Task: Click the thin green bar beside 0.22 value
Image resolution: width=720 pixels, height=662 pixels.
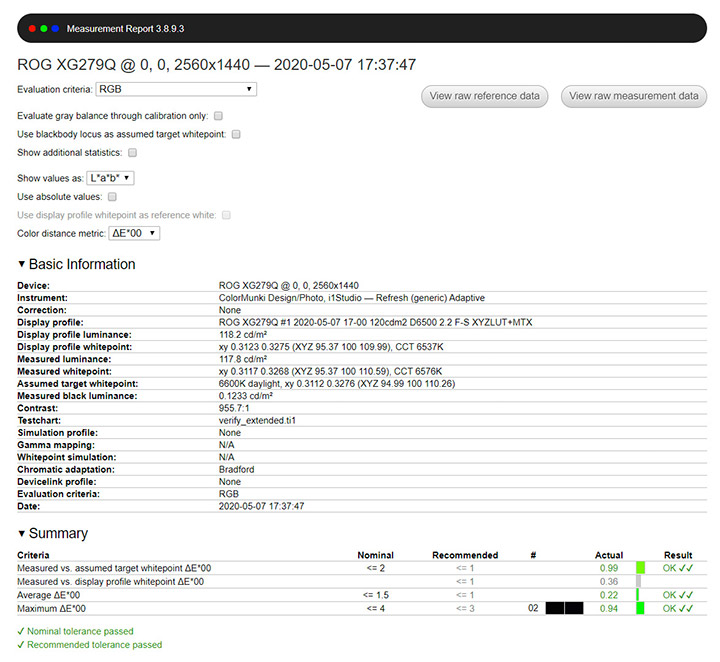Action: tap(637, 595)
